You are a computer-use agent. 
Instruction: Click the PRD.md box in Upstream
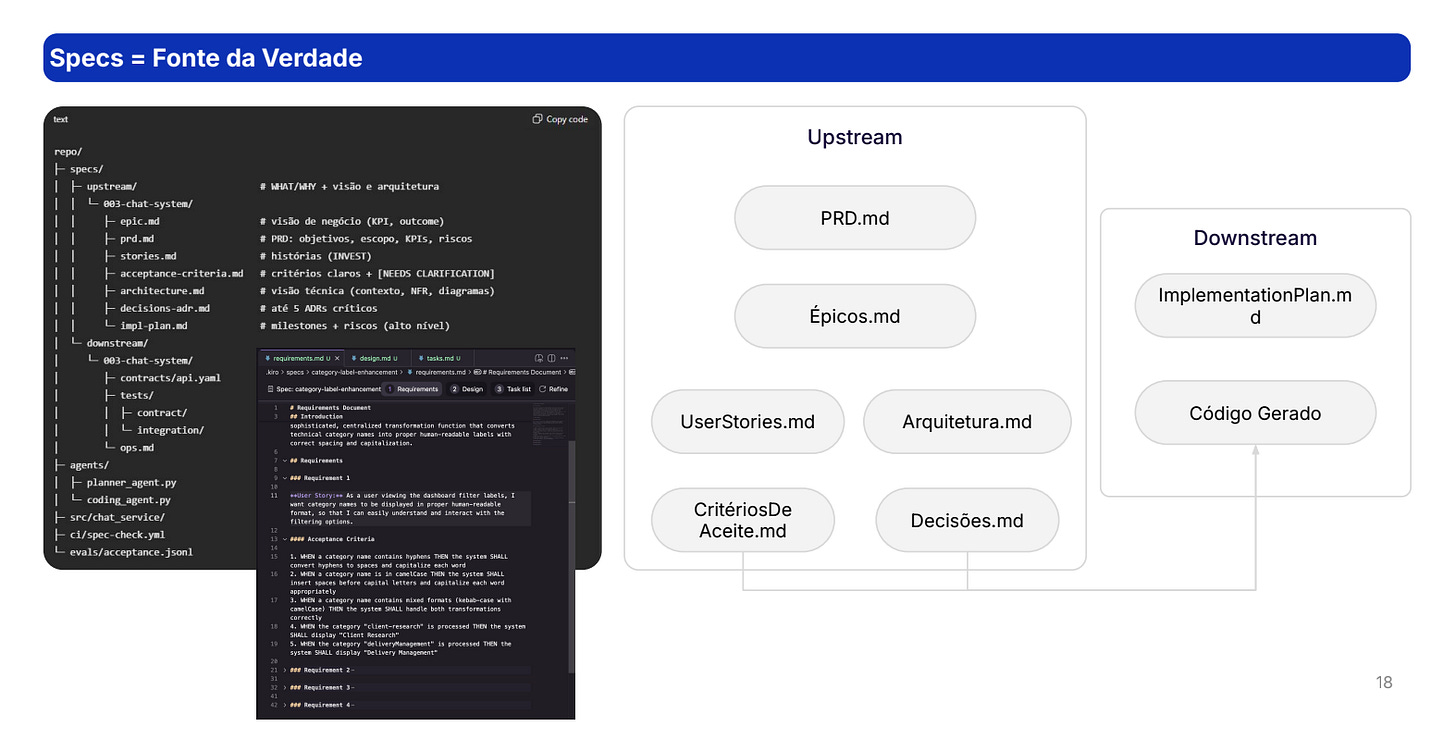[x=855, y=217]
